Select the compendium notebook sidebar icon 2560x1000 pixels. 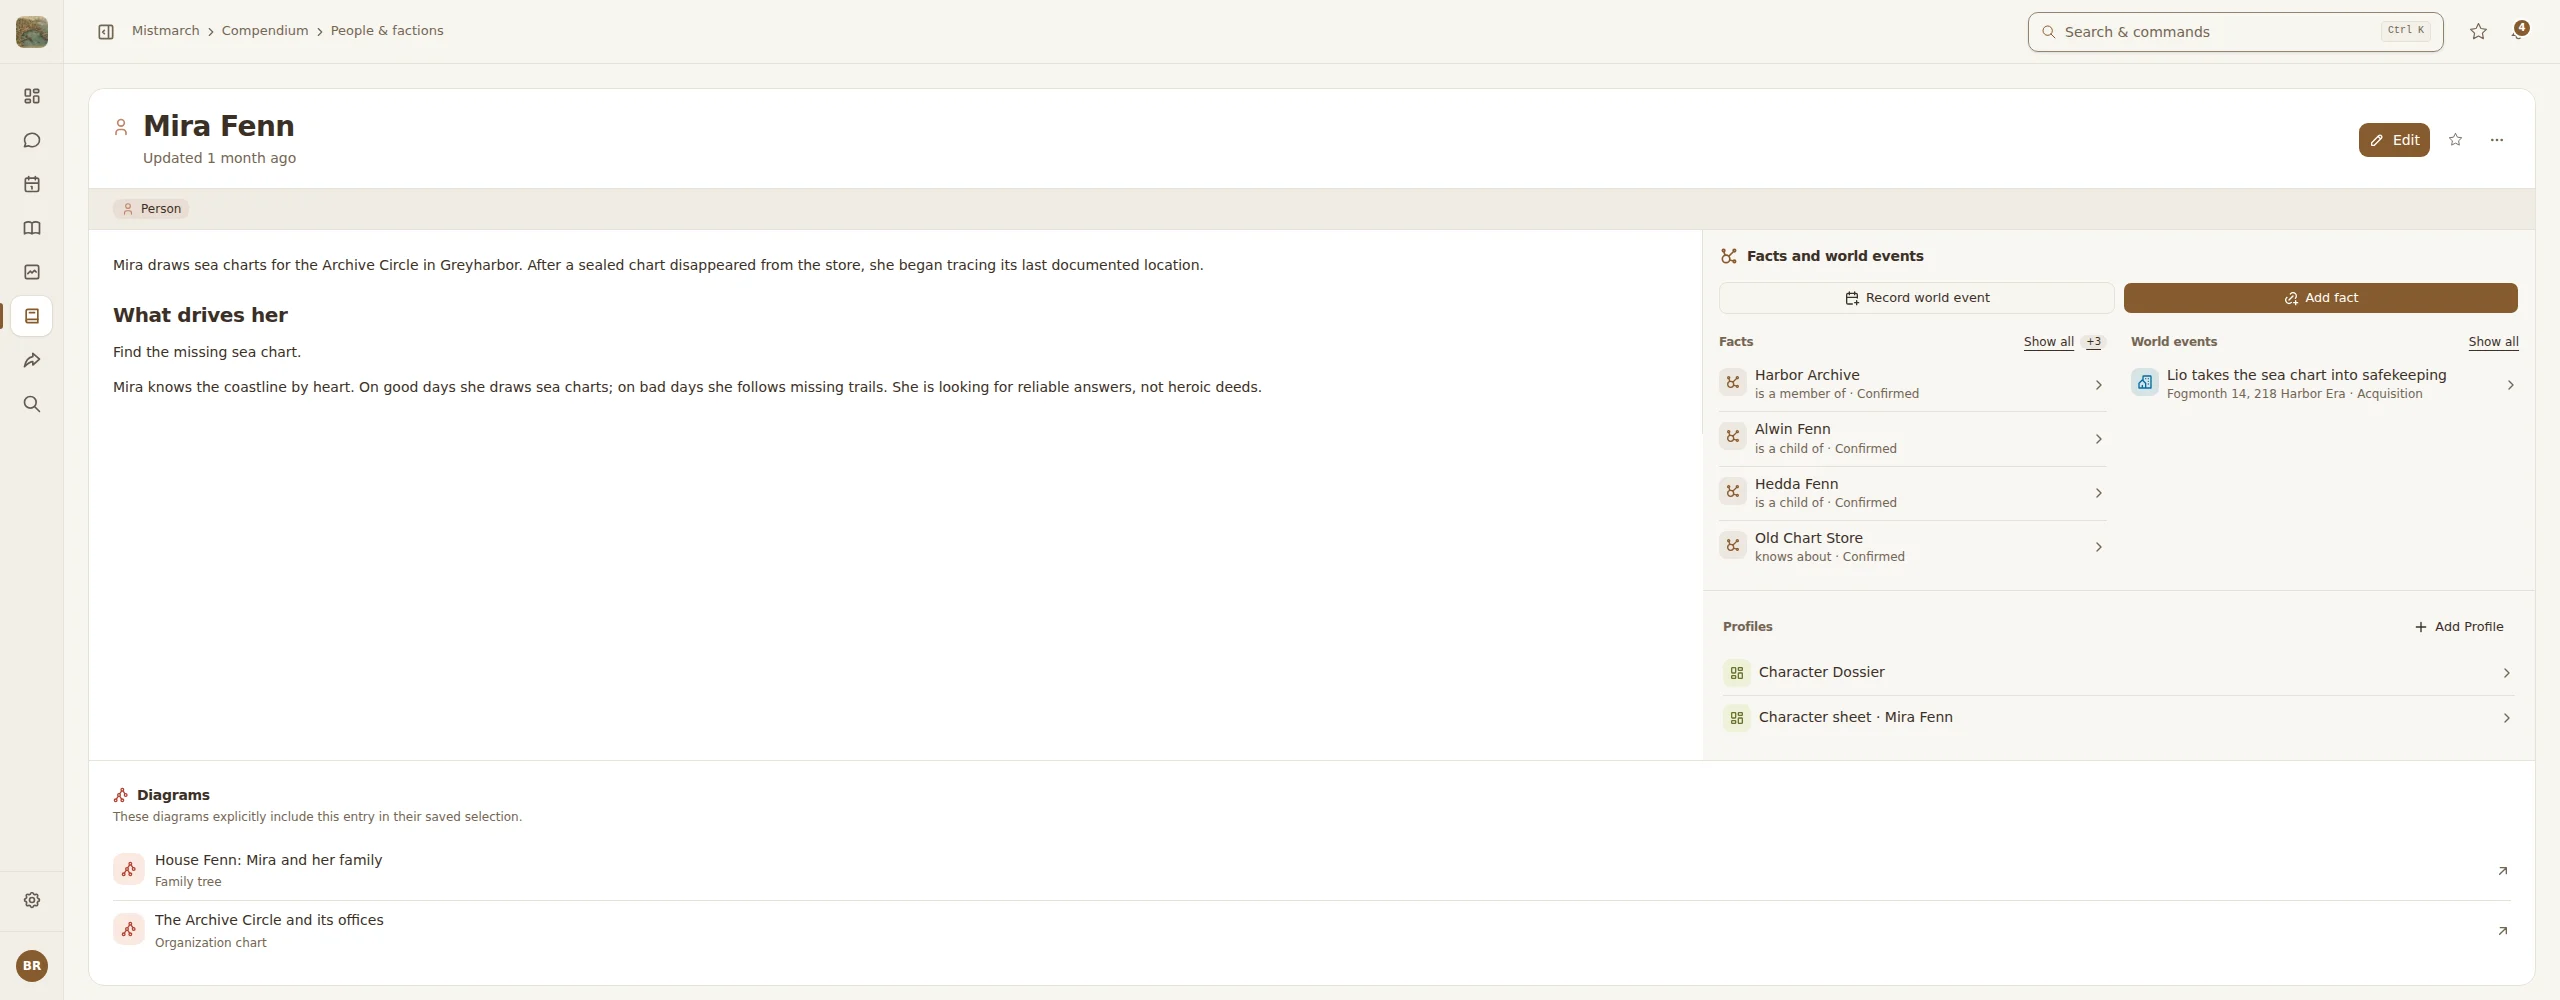[32, 316]
